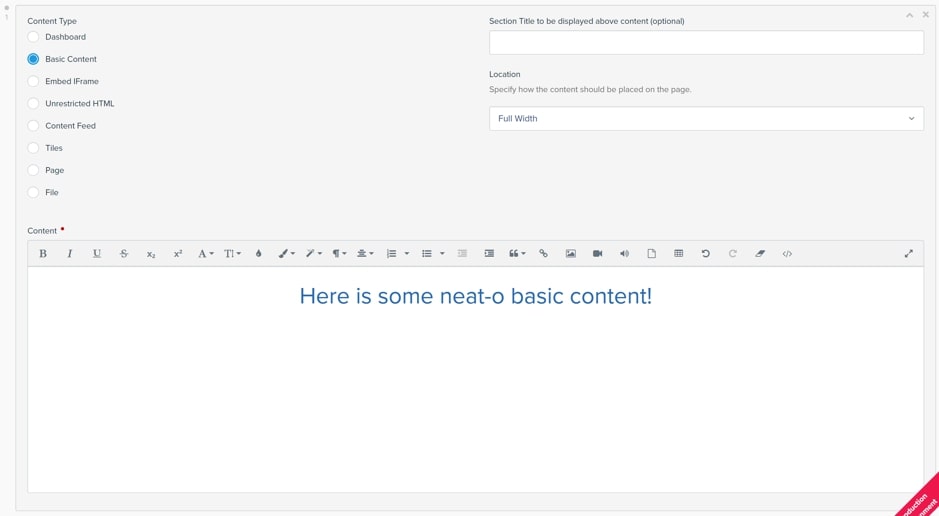
Task: Click the neat-o basic content text
Action: pos(475,296)
